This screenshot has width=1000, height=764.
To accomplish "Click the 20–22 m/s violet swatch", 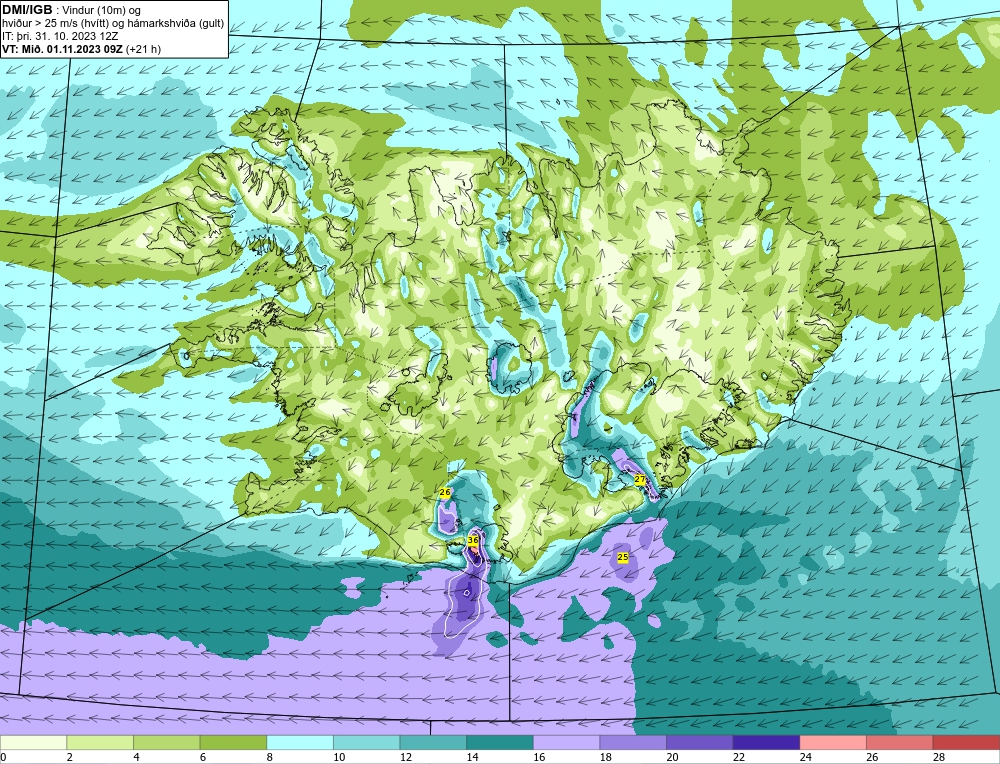I will point(700,743).
